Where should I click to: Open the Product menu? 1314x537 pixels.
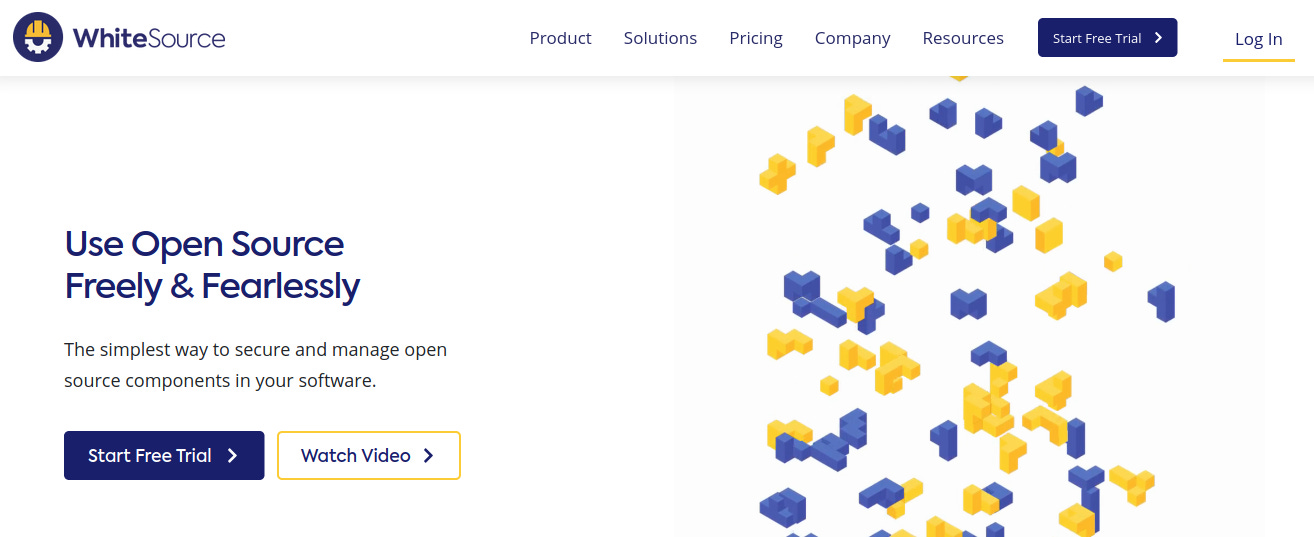click(x=560, y=38)
